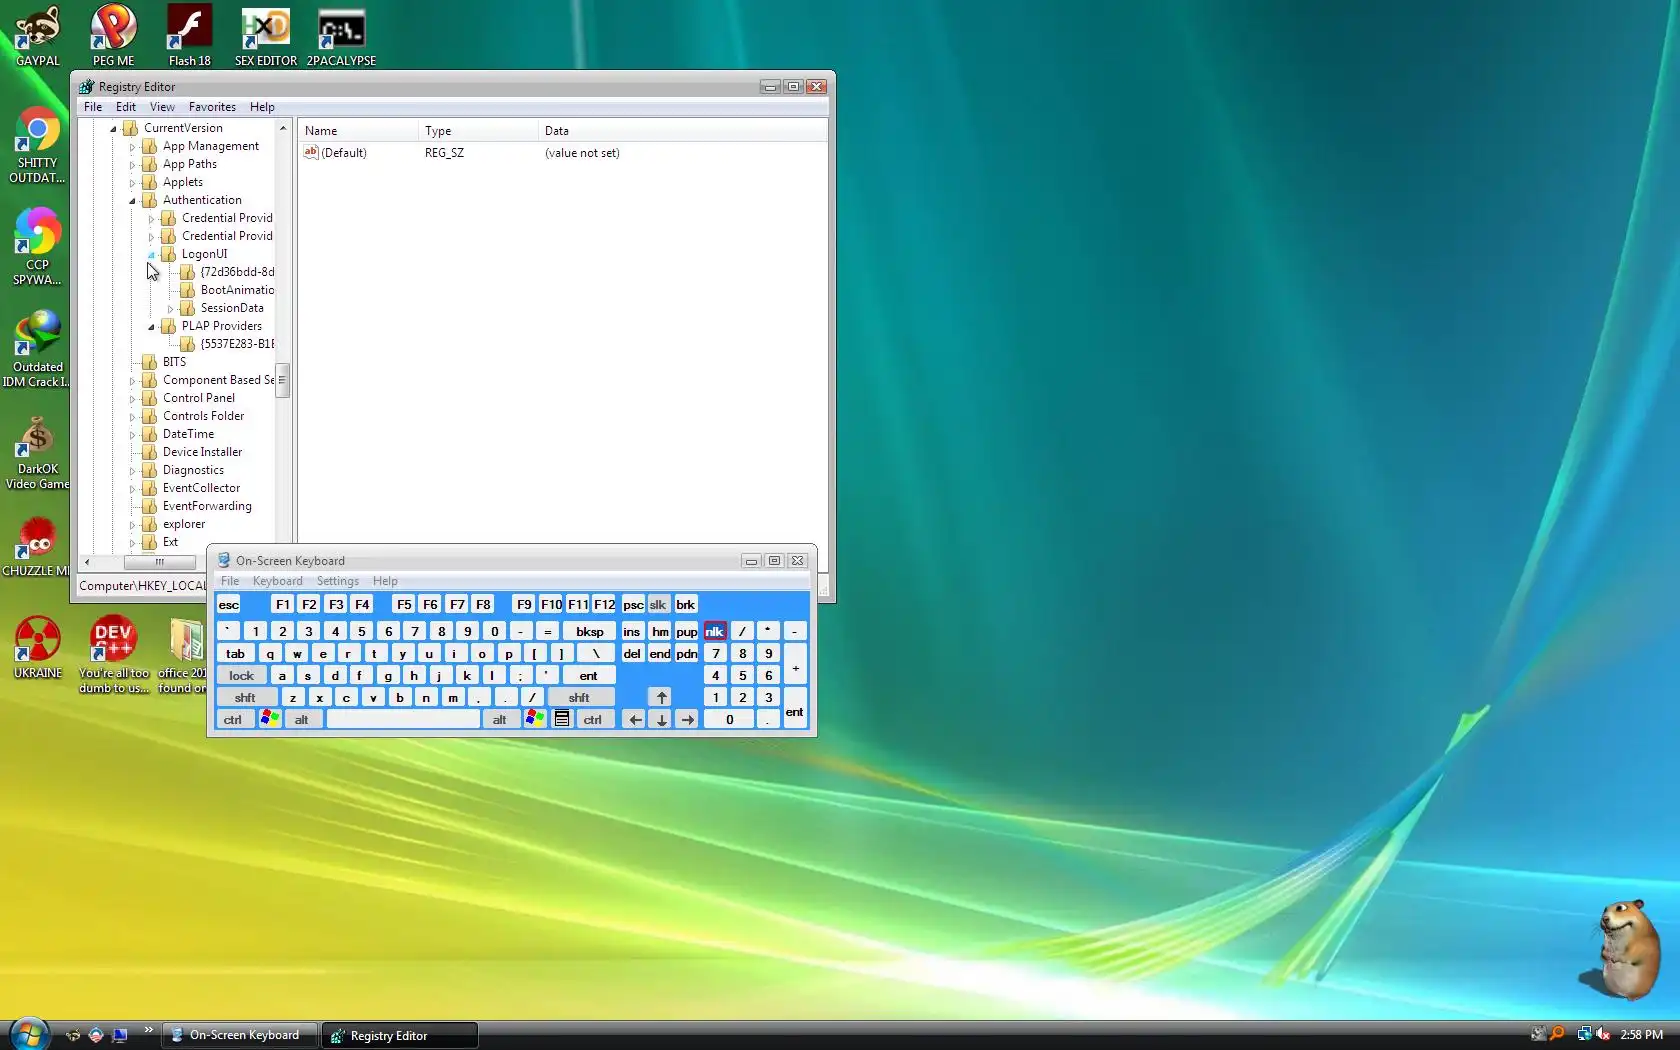Open the UKRAINE desktop icon

click(38, 648)
